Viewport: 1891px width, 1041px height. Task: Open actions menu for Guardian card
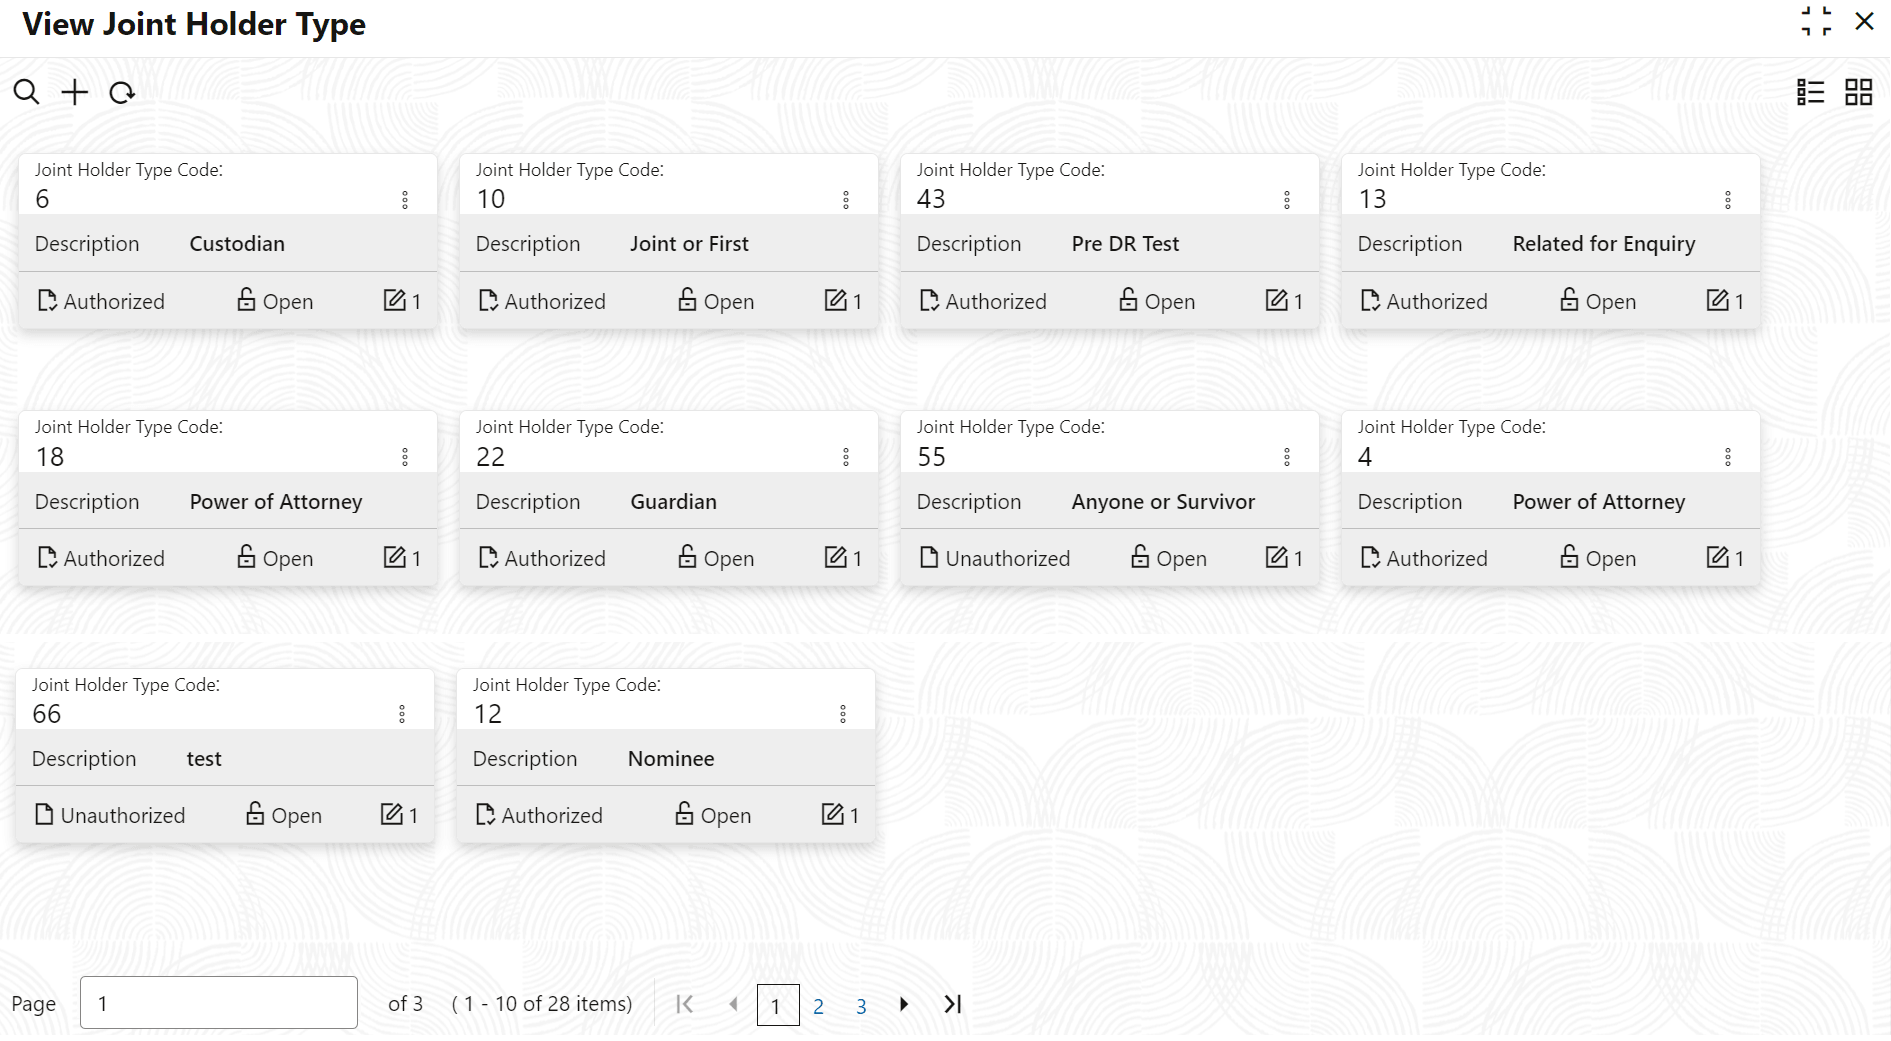846,457
